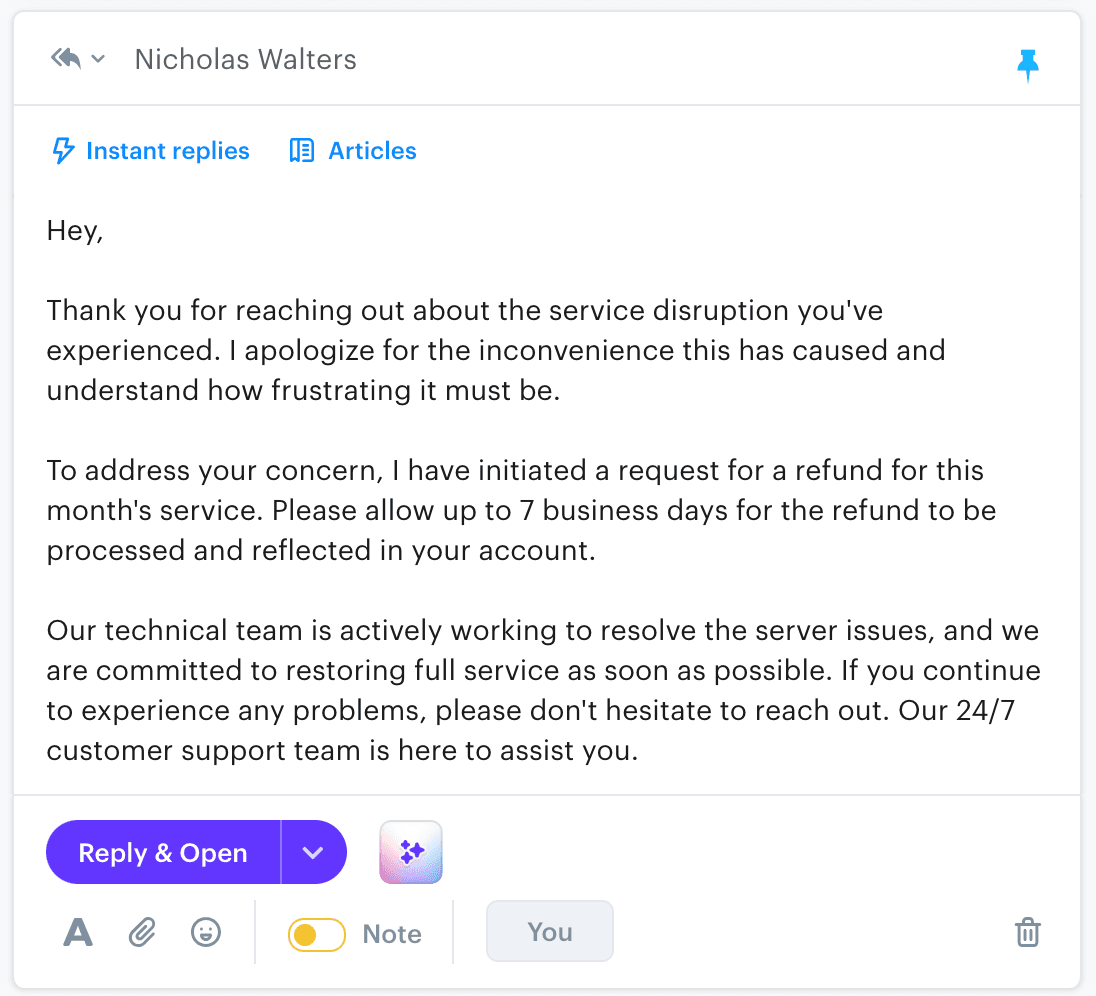
Task: Click the Reply & Open button
Action: (161, 852)
